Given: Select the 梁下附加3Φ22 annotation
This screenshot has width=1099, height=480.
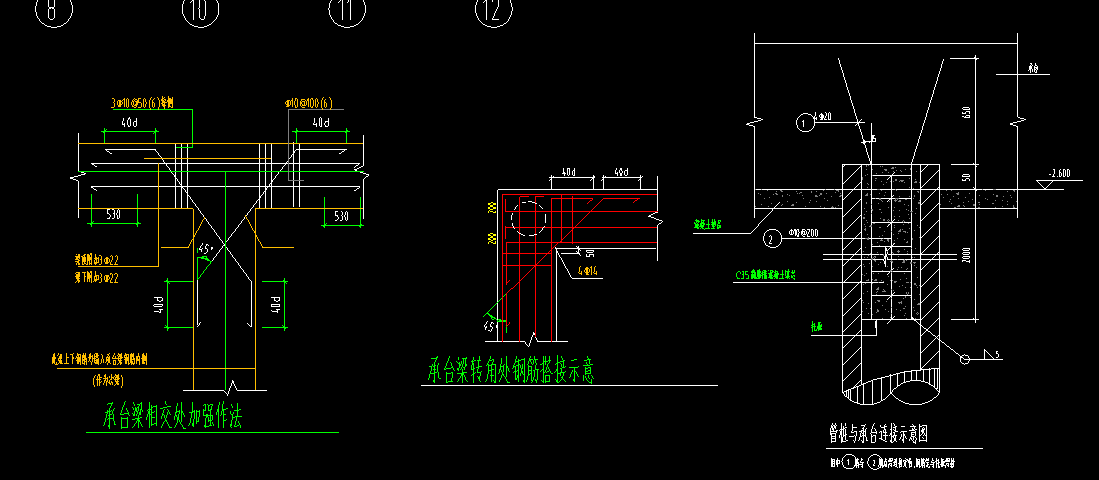Looking at the screenshot, I should 97,277.
